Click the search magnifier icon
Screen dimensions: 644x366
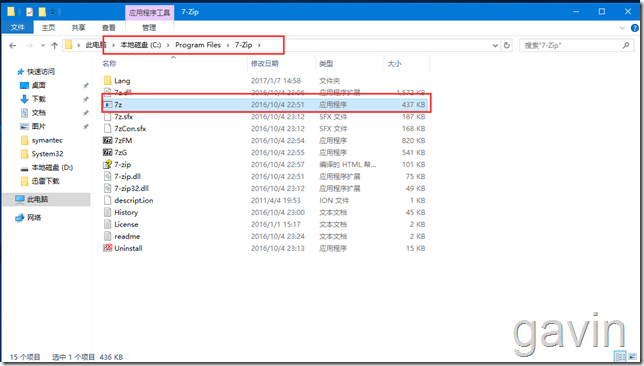coord(626,45)
